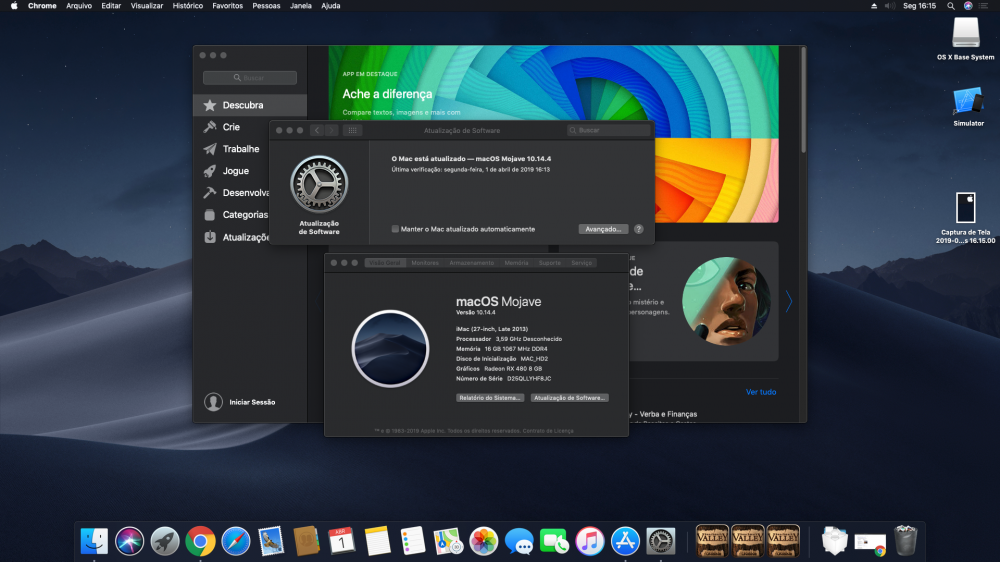Open the Favoritos menu
Screen dimensions: 1000x562
(x=228, y=6)
